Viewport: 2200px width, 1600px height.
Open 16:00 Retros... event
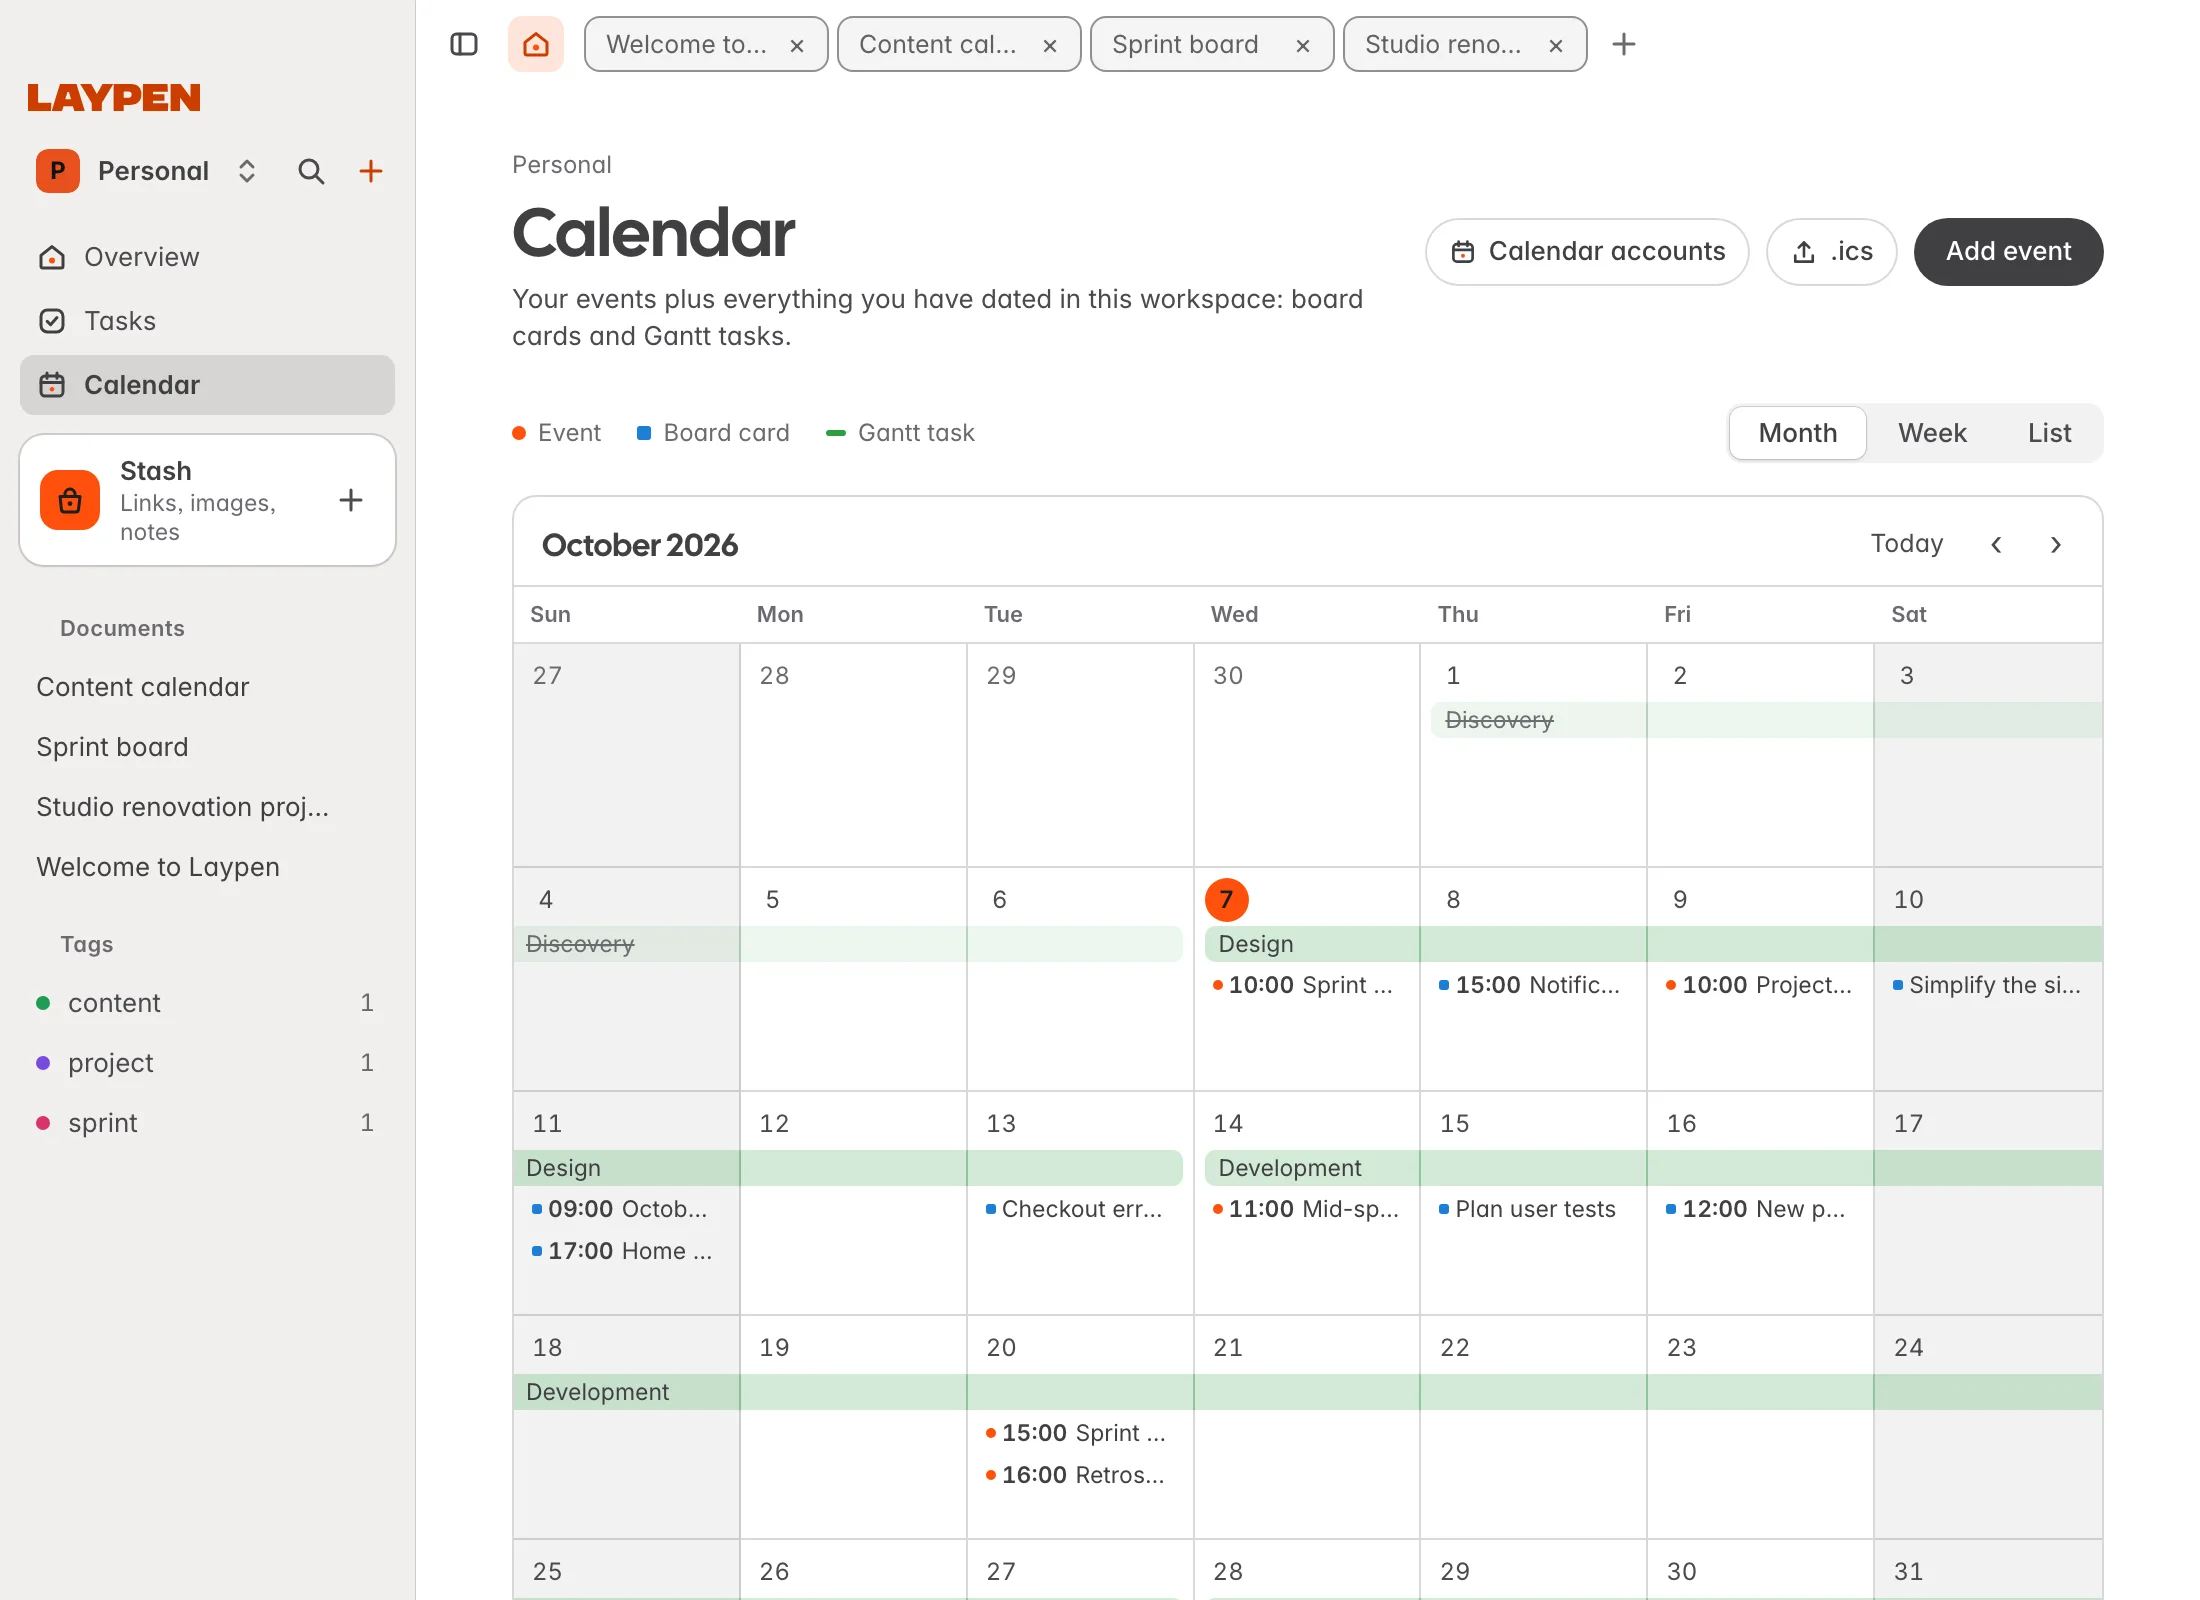click(1077, 1475)
